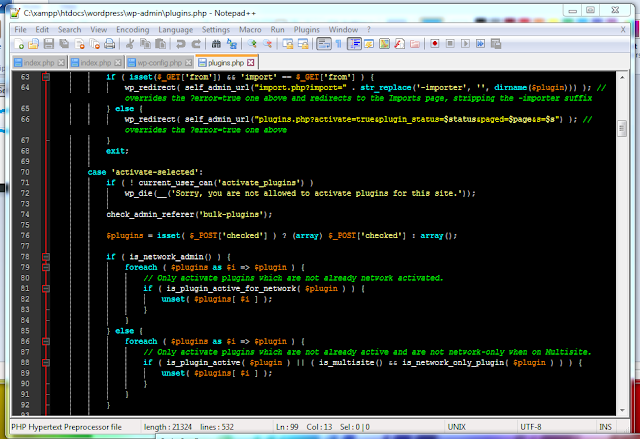This screenshot has height=439, width=640.
Task: Open the Run menu
Action: click(278, 29)
